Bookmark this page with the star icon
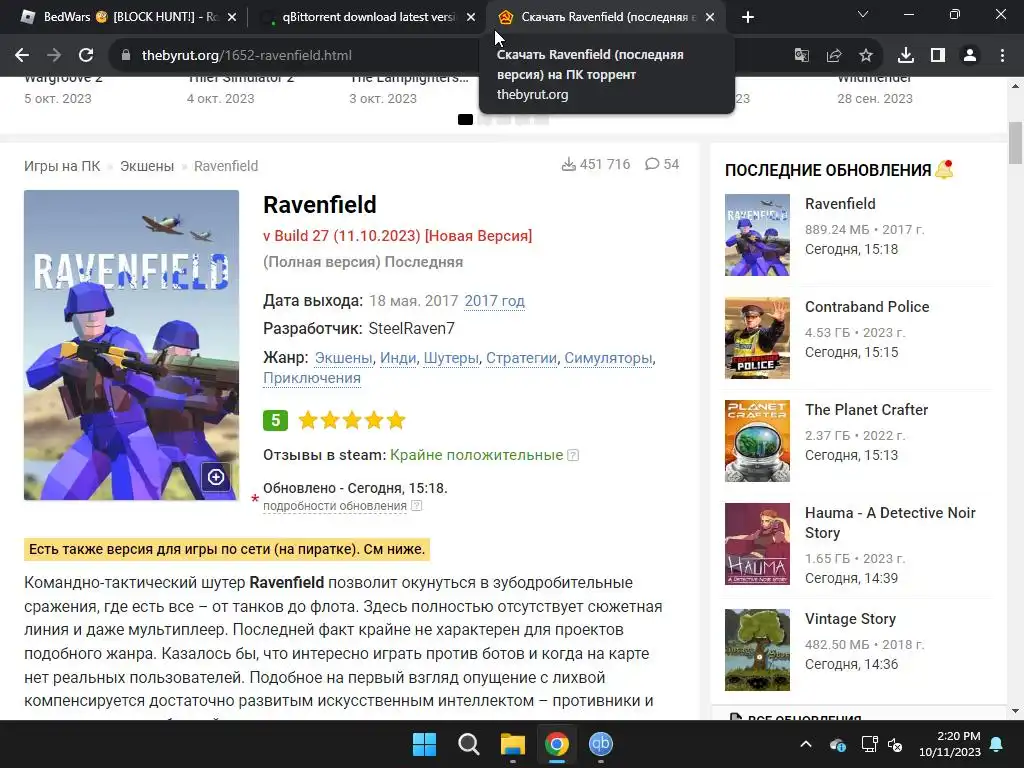 [866, 56]
